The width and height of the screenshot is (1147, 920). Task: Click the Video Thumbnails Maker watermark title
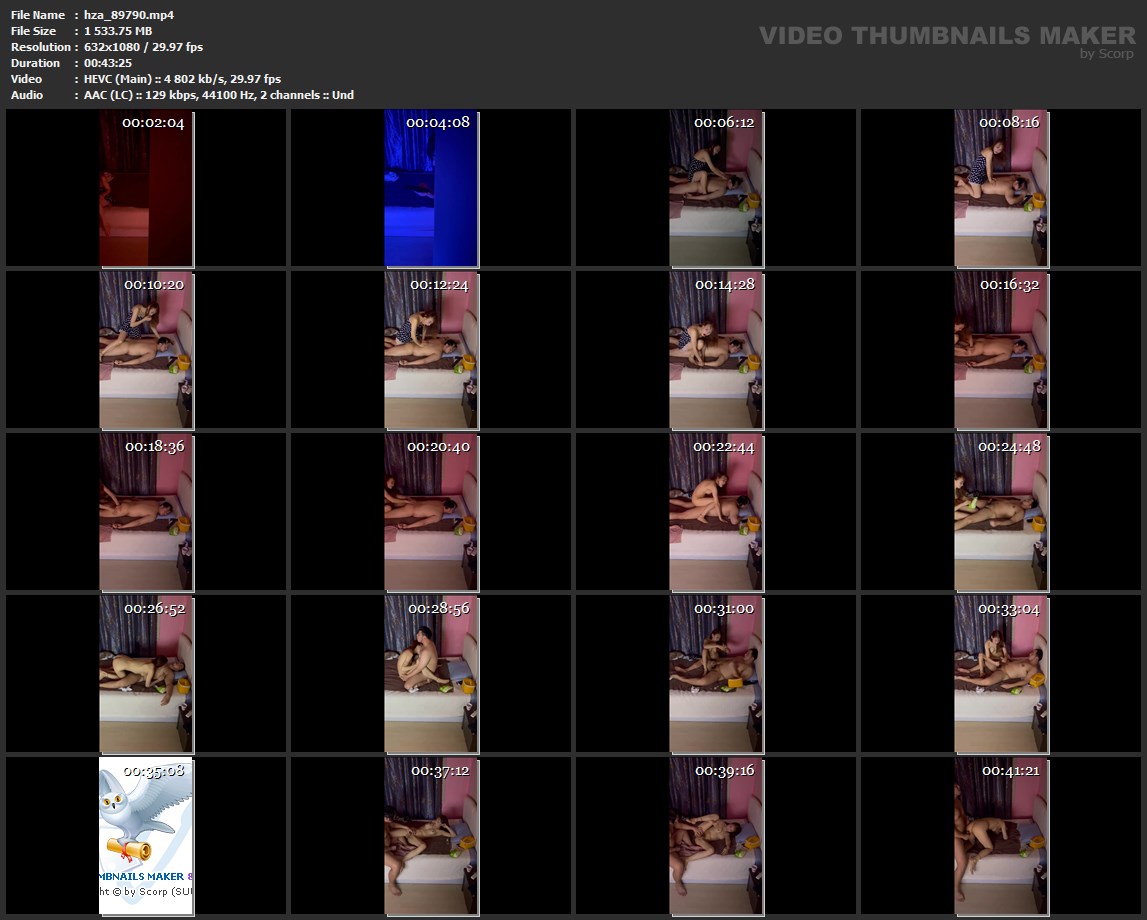coord(946,35)
